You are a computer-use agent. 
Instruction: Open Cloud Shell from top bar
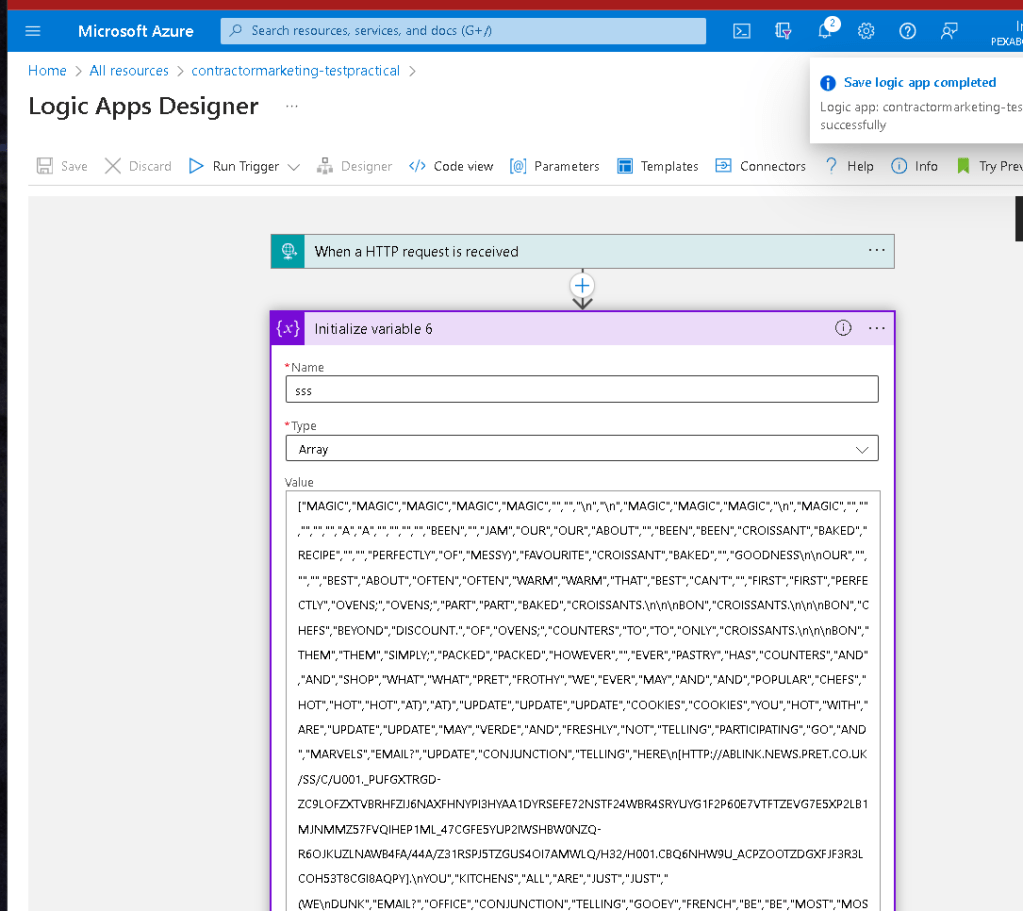point(742,31)
